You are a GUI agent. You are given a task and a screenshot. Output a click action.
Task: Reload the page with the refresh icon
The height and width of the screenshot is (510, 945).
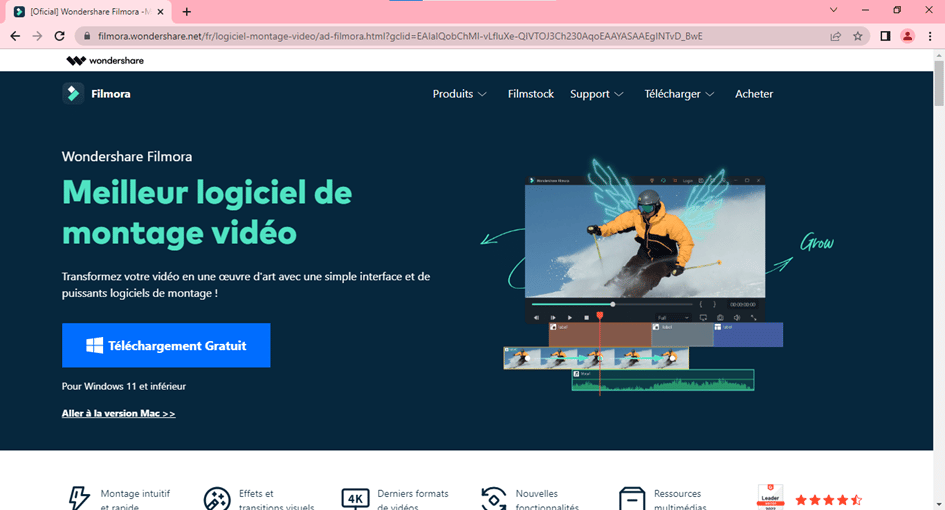[x=60, y=35]
